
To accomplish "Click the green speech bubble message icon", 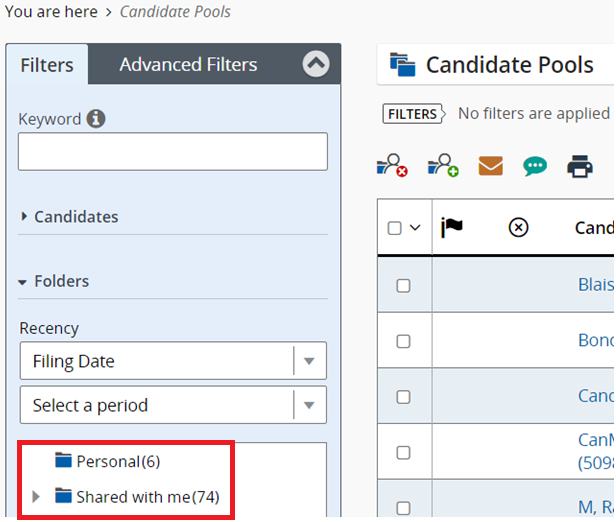I will 535,166.
